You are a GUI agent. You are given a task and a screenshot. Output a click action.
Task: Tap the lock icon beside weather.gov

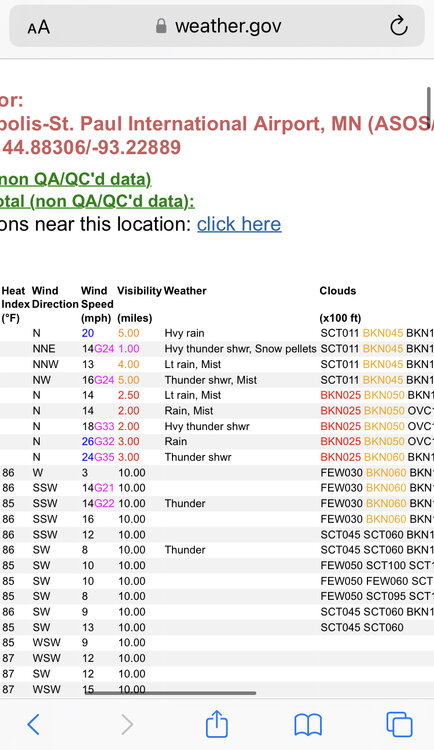[161, 26]
